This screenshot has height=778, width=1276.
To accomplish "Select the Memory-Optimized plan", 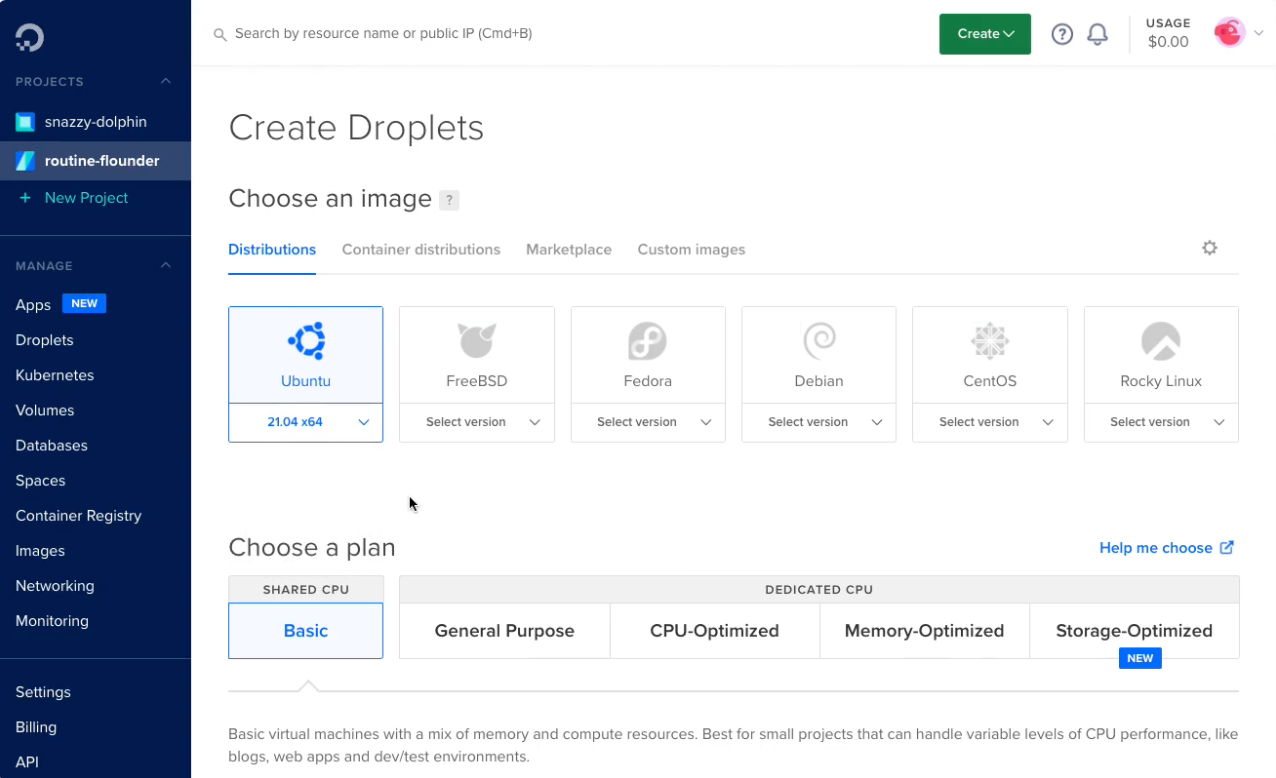I will coord(925,631).
